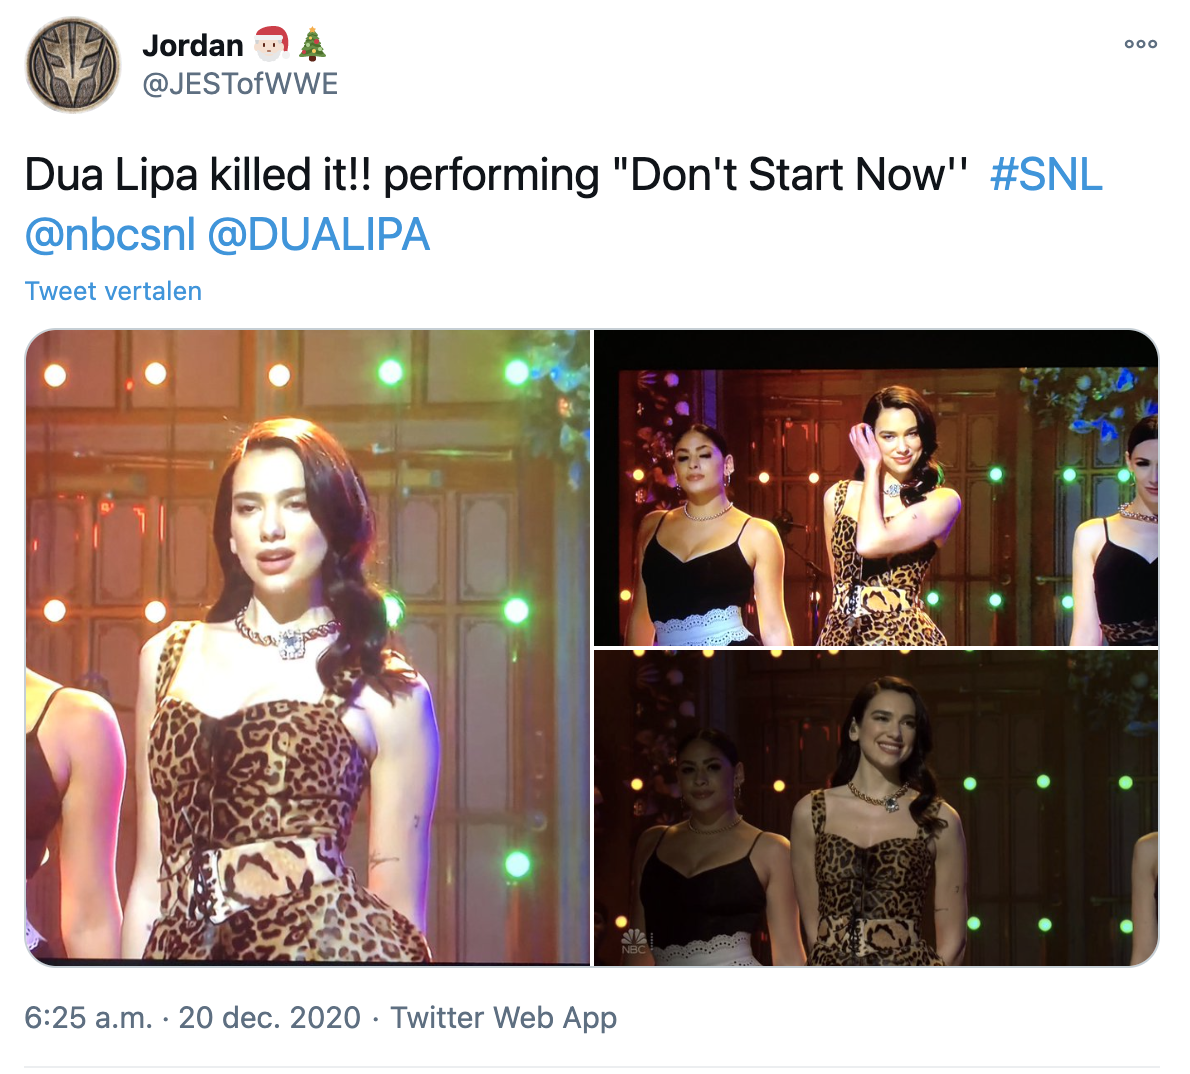Click Tweet vertalen to translate the tweet
This screenshot has width=1190, height=1074.
[113, 291]
